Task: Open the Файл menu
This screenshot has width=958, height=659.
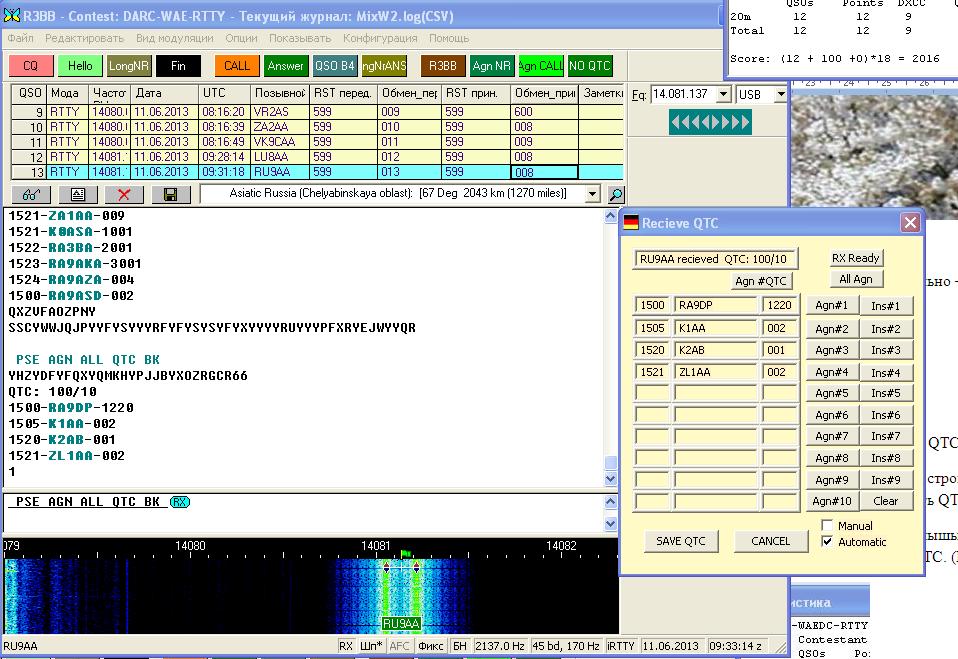Action: point(20,38)
